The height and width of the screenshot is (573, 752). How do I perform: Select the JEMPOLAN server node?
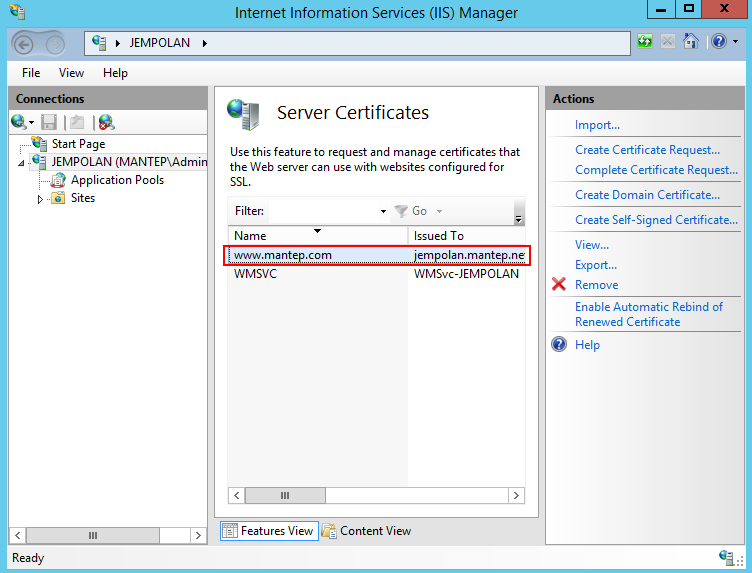(x=129, y=162)
